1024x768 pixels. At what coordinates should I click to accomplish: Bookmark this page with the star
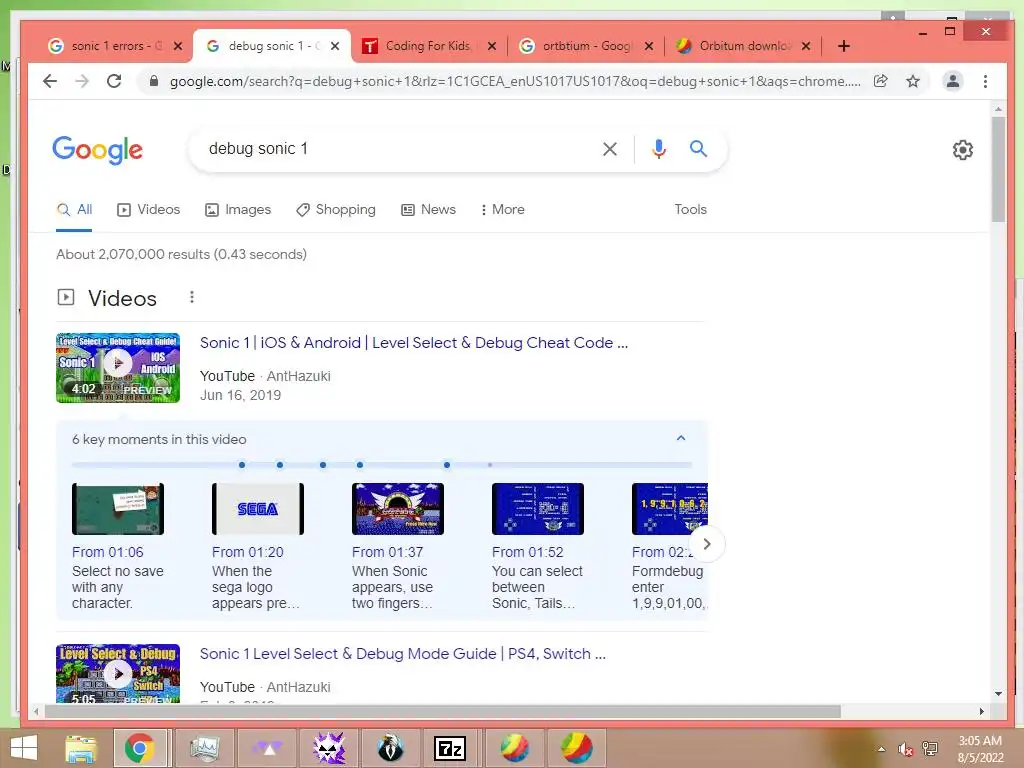point(913,81)
